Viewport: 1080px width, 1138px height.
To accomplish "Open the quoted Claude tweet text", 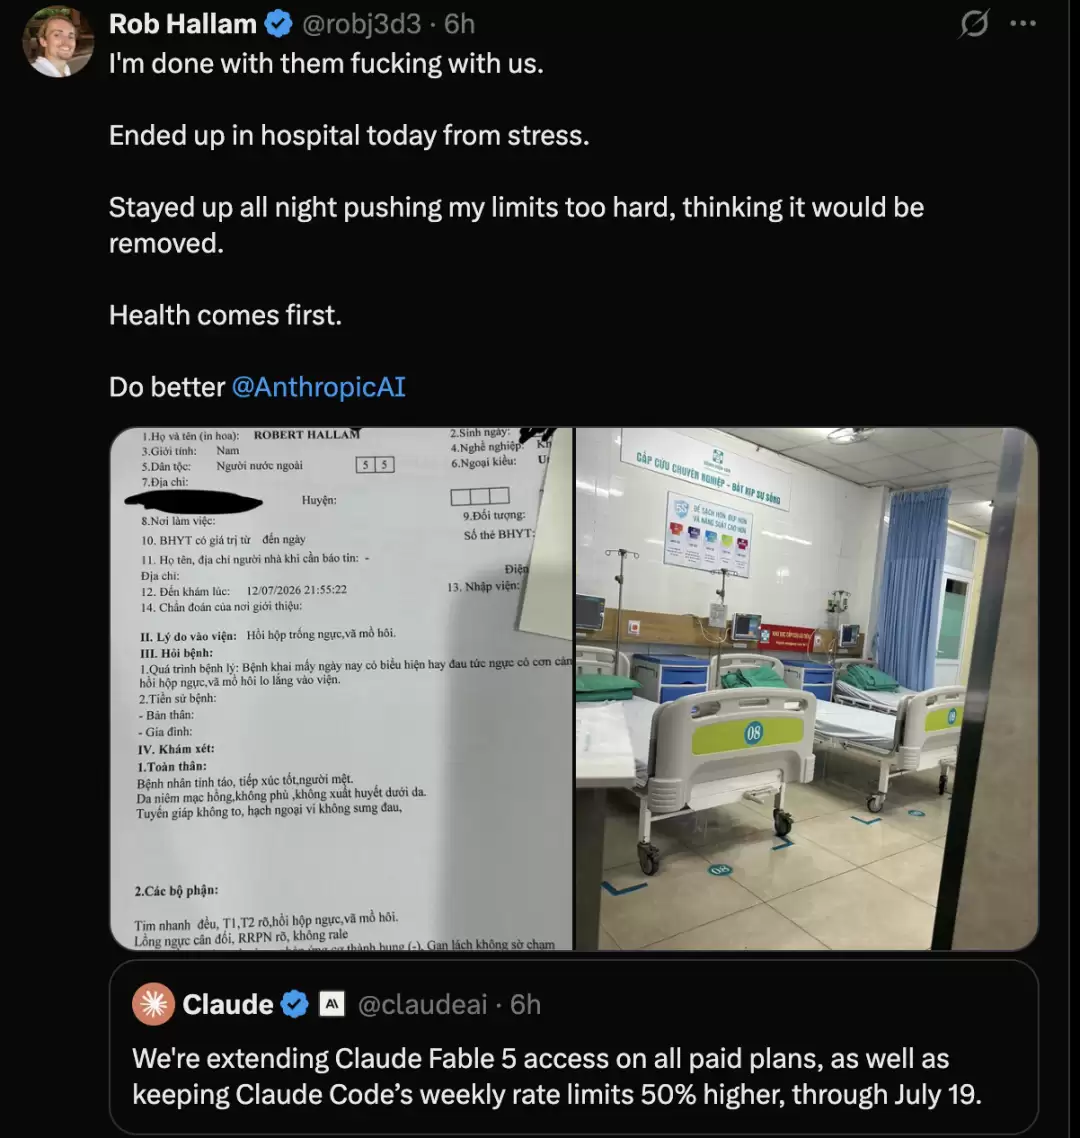I will coord(557,1076).
